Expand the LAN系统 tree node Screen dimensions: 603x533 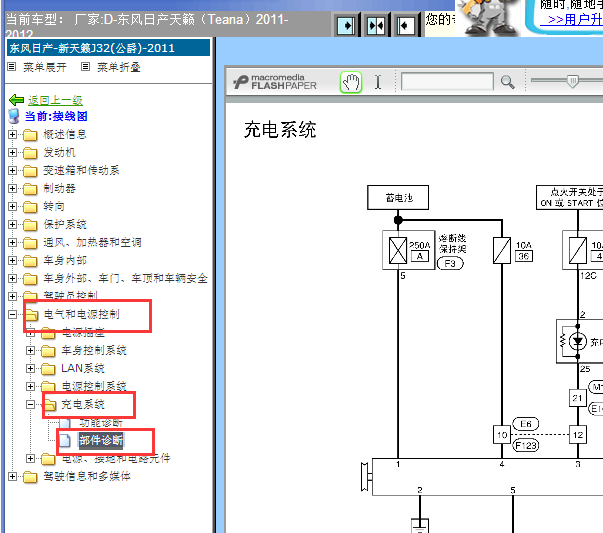pyautogui.click(x=30, y=368)
